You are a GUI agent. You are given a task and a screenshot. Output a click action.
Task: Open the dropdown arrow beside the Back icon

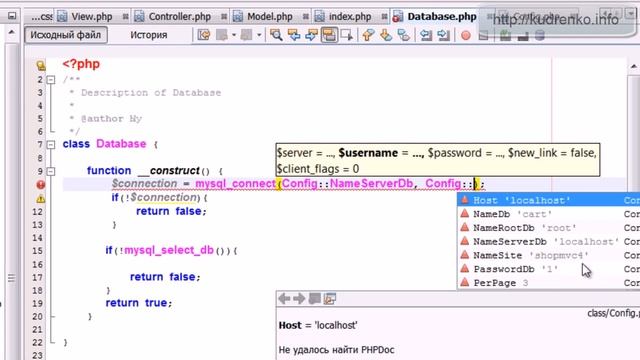pos(234,35)
